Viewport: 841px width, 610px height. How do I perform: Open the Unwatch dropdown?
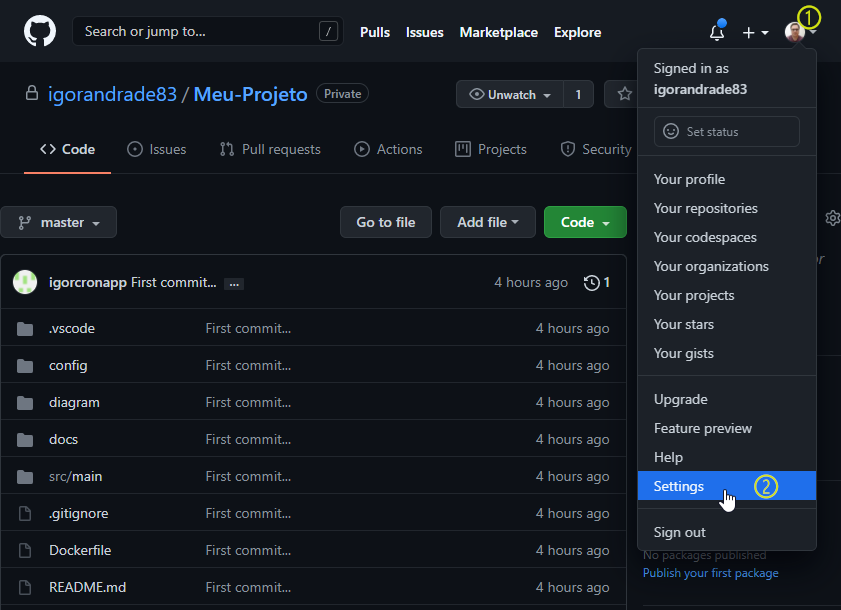point(510,94)
